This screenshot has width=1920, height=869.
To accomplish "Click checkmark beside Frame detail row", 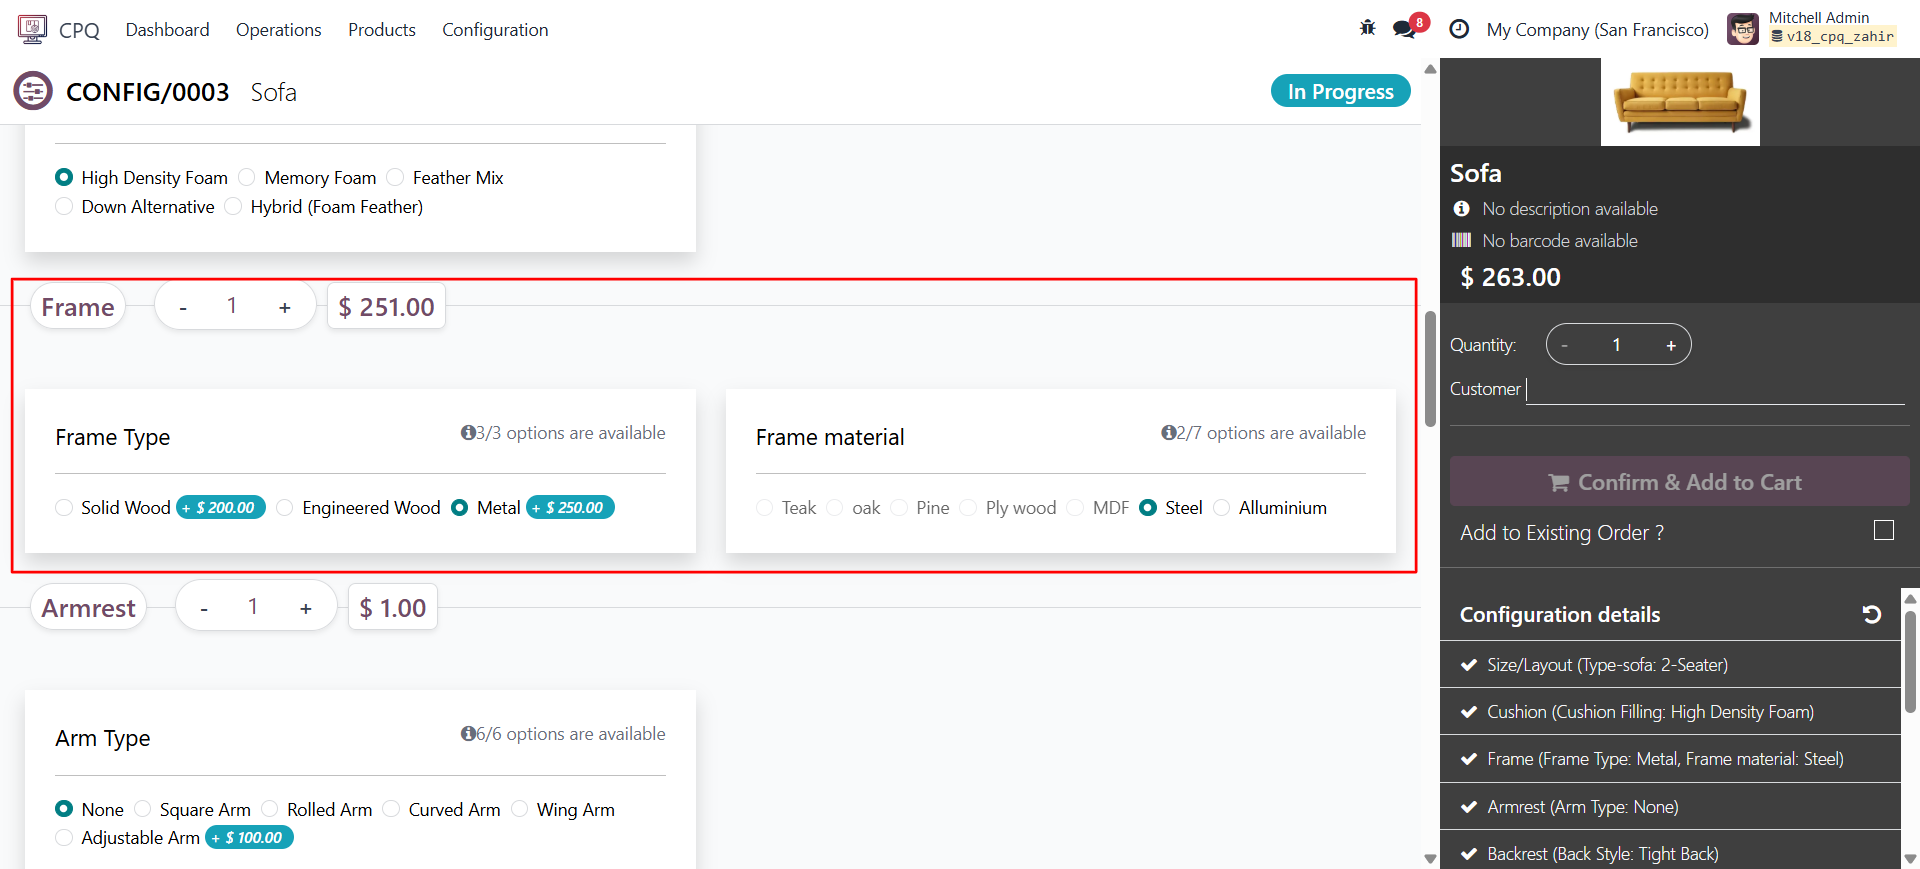I will pos(1469,759).
